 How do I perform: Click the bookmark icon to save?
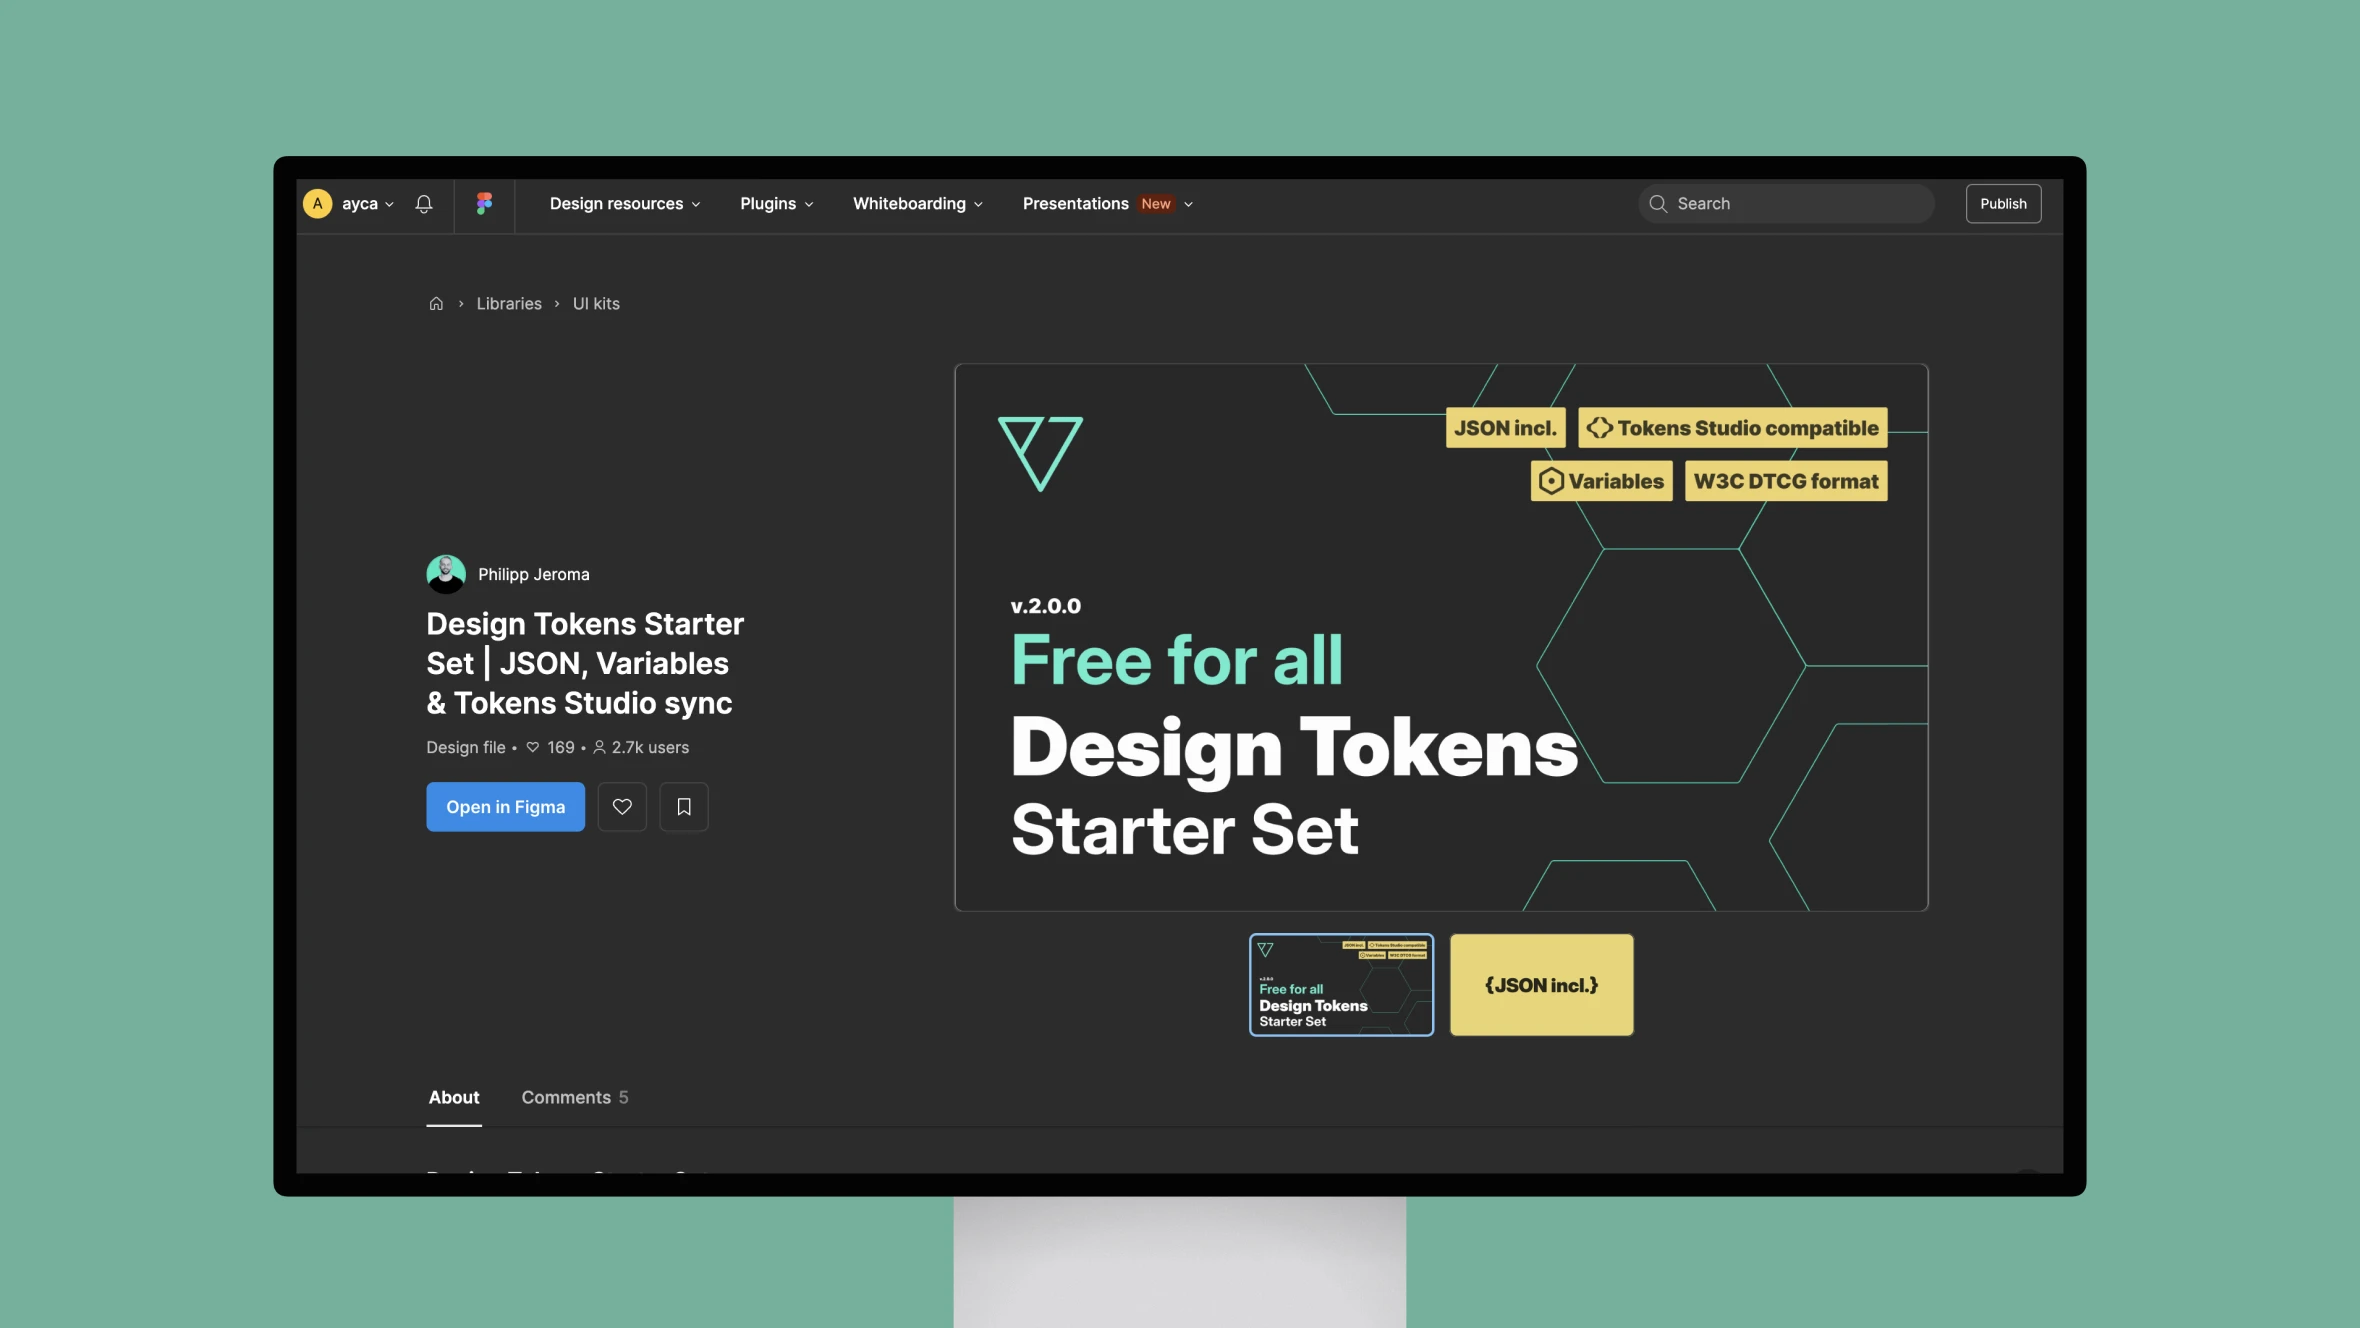tap(682, 806)
